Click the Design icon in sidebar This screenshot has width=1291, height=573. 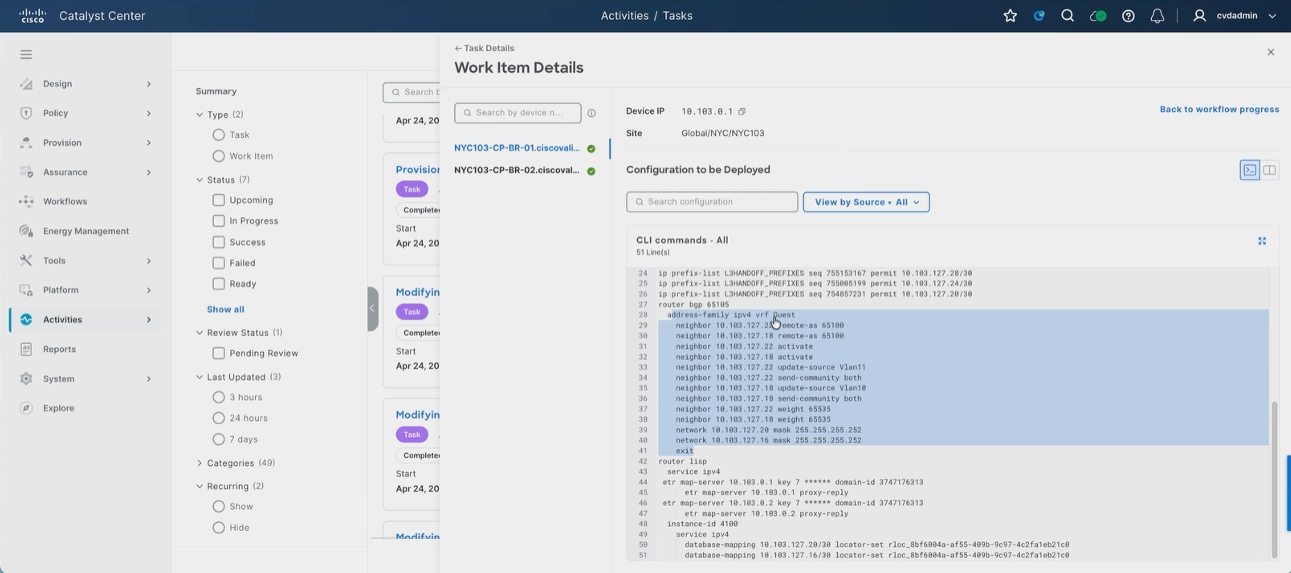tap(26, 84)
